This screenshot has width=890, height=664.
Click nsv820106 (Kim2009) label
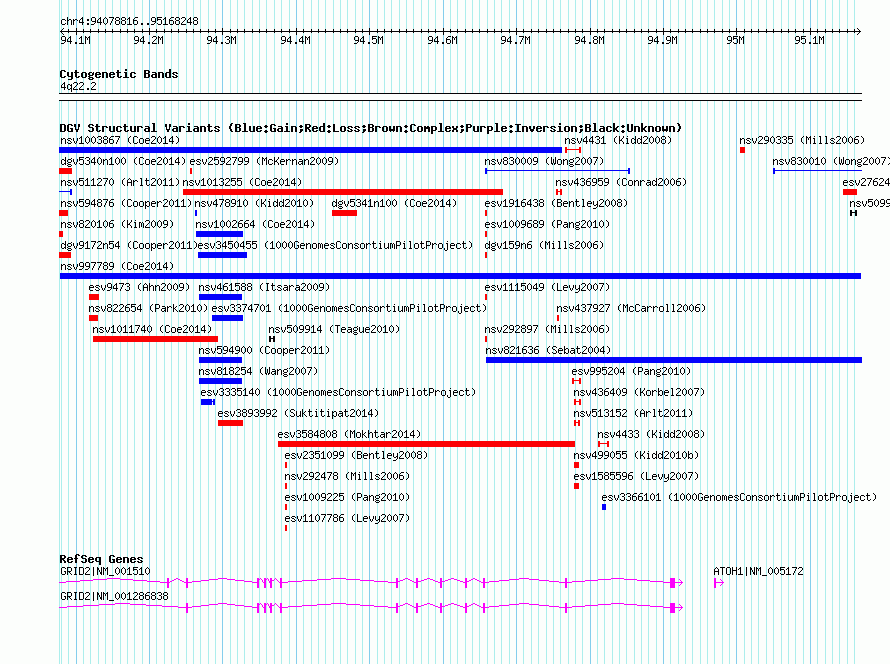coord(117,224)
